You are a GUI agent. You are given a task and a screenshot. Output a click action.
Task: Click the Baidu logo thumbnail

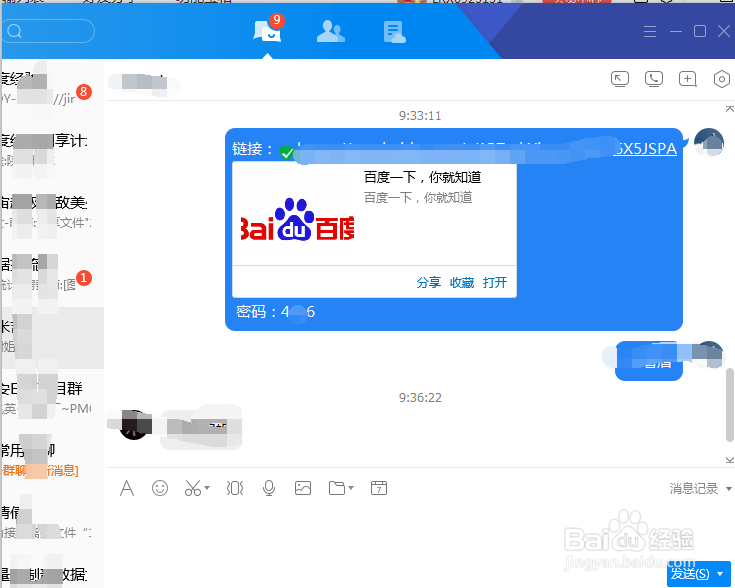[x=298, y=219]
